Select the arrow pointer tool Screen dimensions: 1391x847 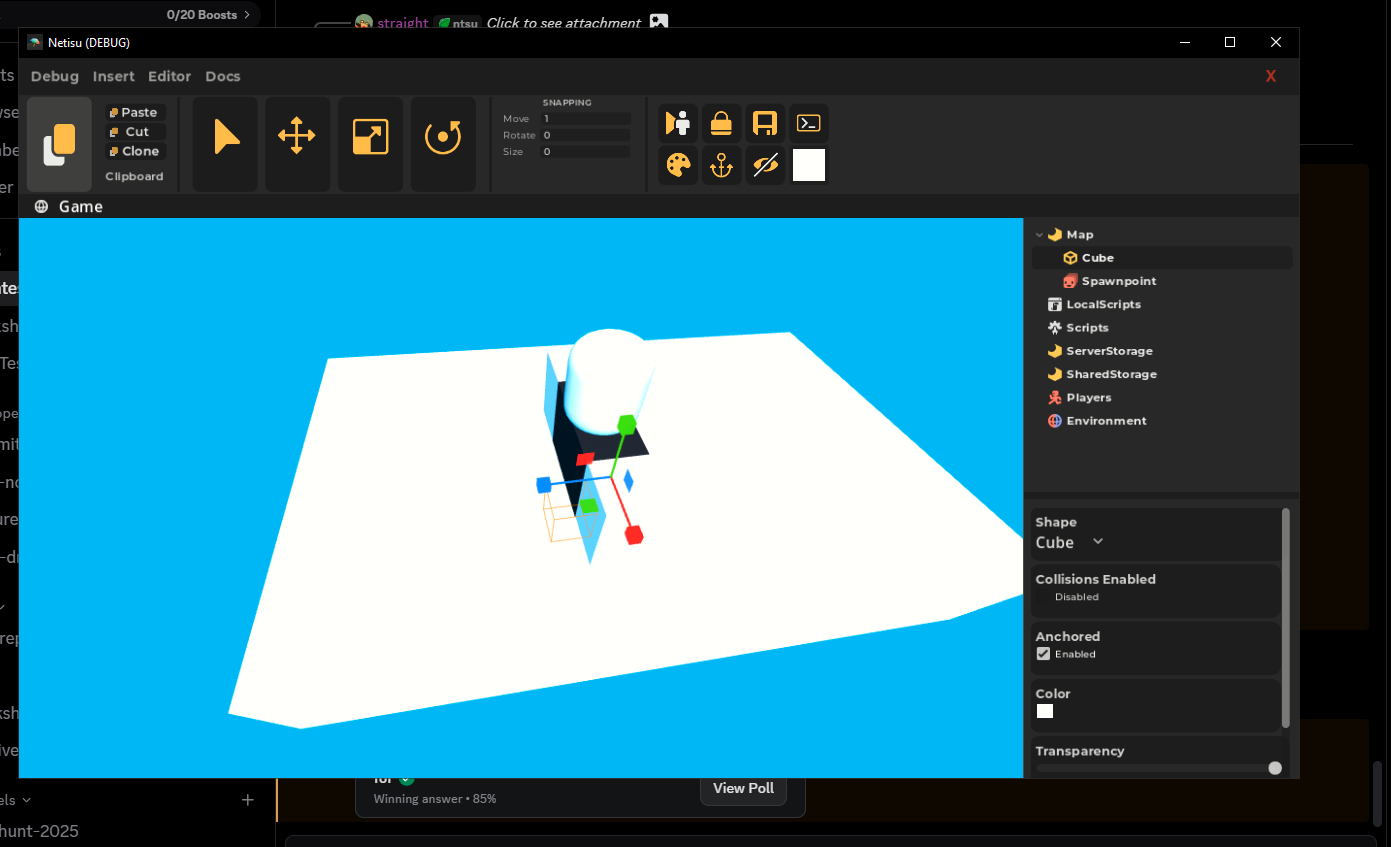pyautogui.click(x=226, y=137)
